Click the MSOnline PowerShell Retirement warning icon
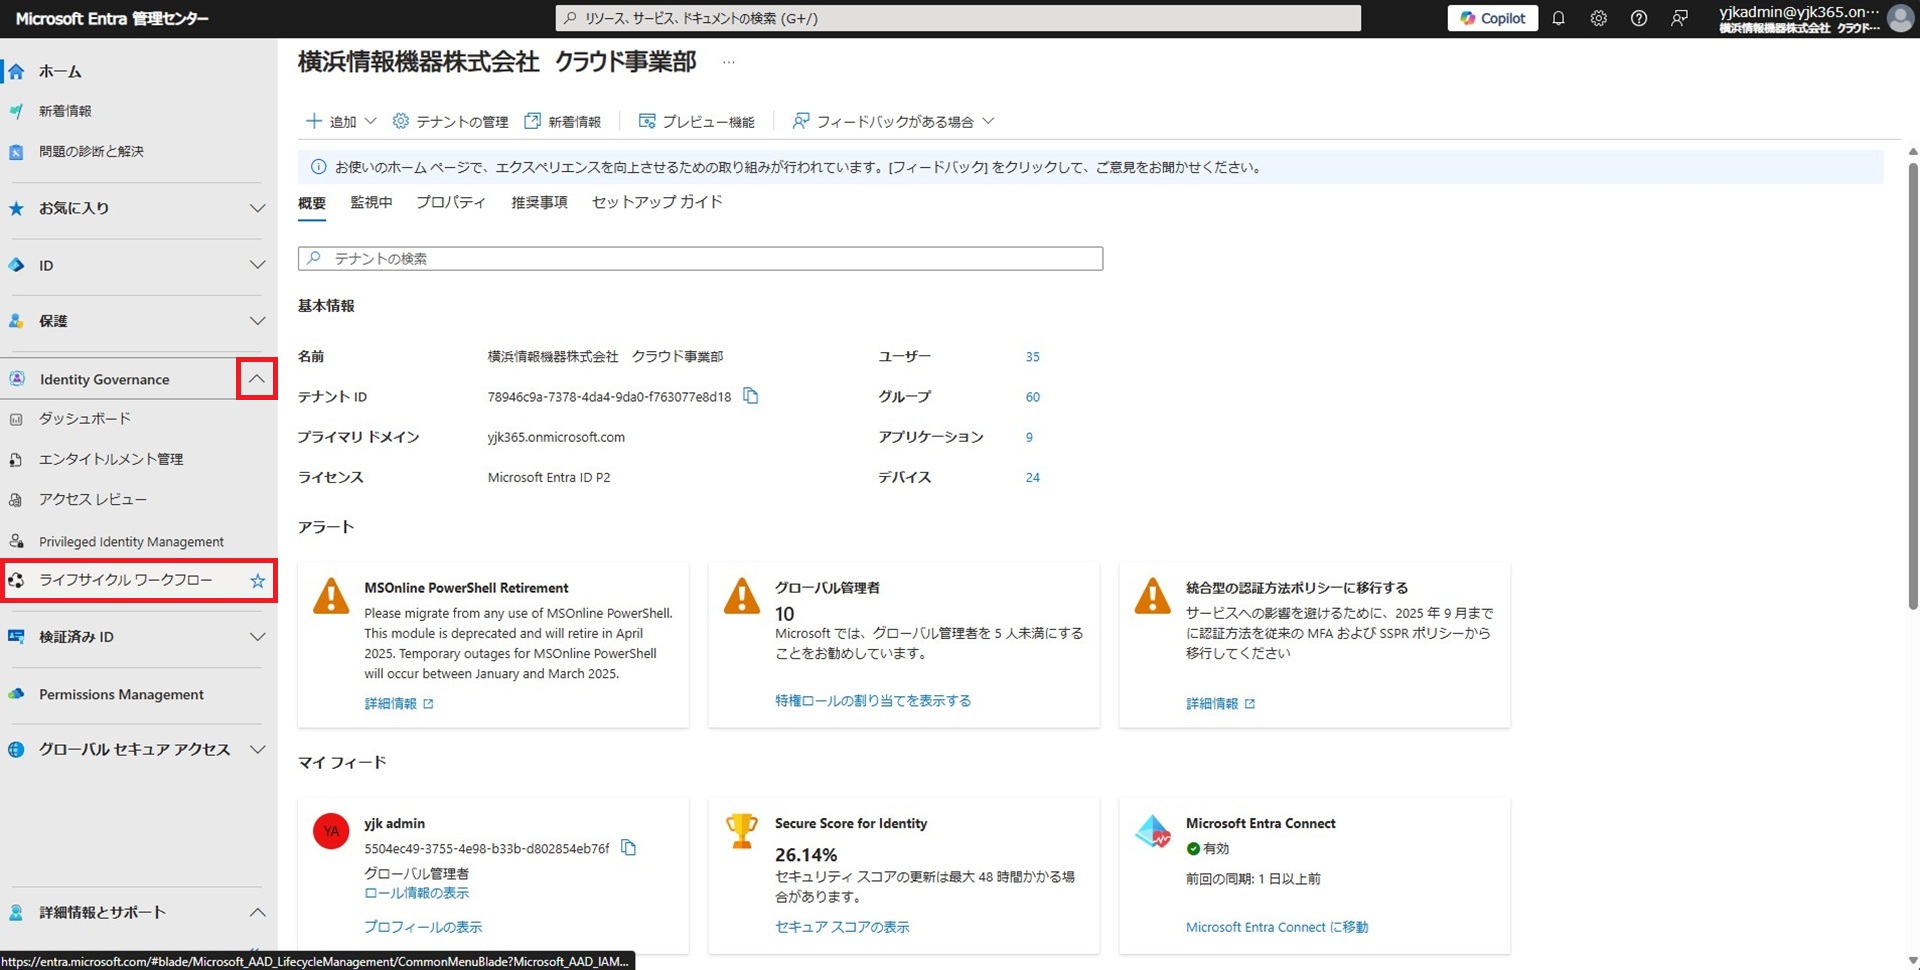 pyautogui.click(x=331, y=596)
